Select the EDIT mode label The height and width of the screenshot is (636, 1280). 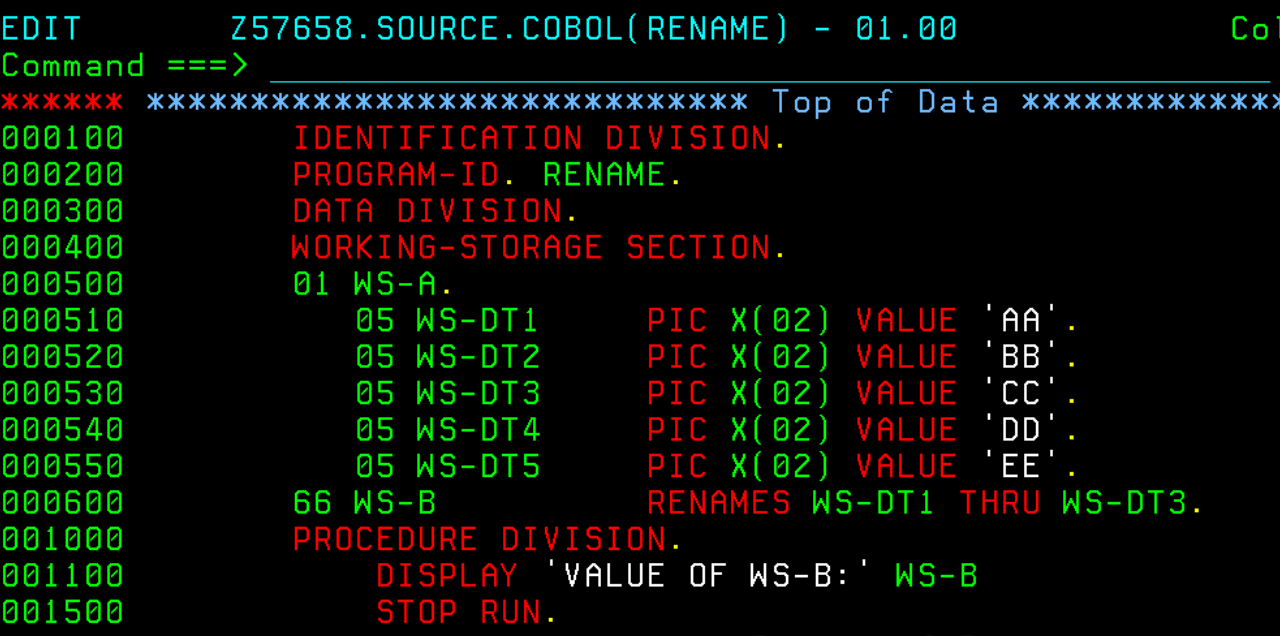point(40,28)
